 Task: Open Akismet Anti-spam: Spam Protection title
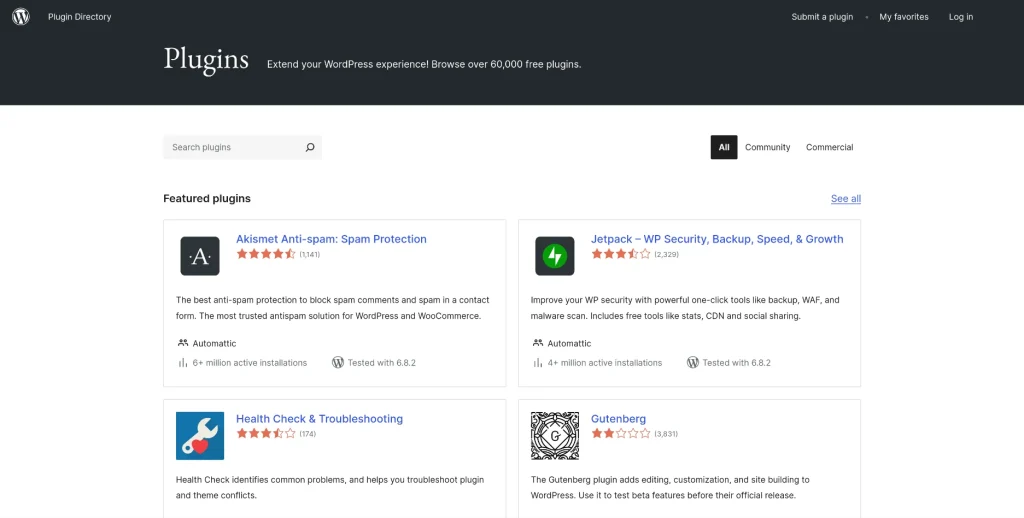pos(331,239)
